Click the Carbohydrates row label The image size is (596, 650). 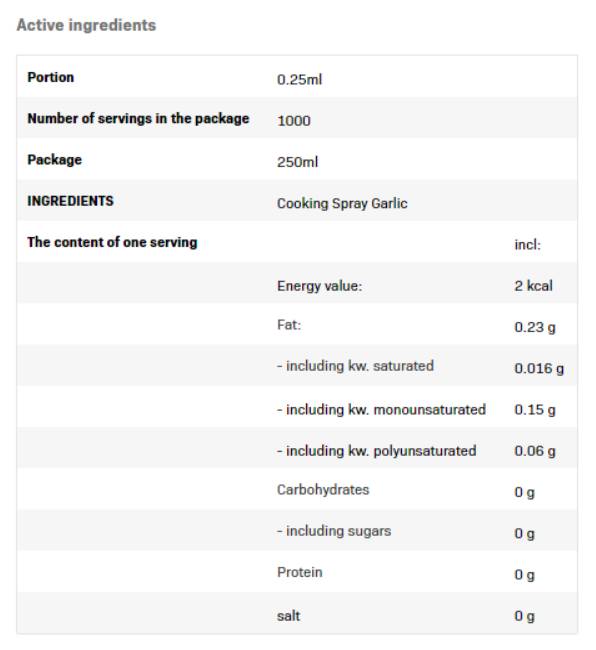tap(323, 490)
